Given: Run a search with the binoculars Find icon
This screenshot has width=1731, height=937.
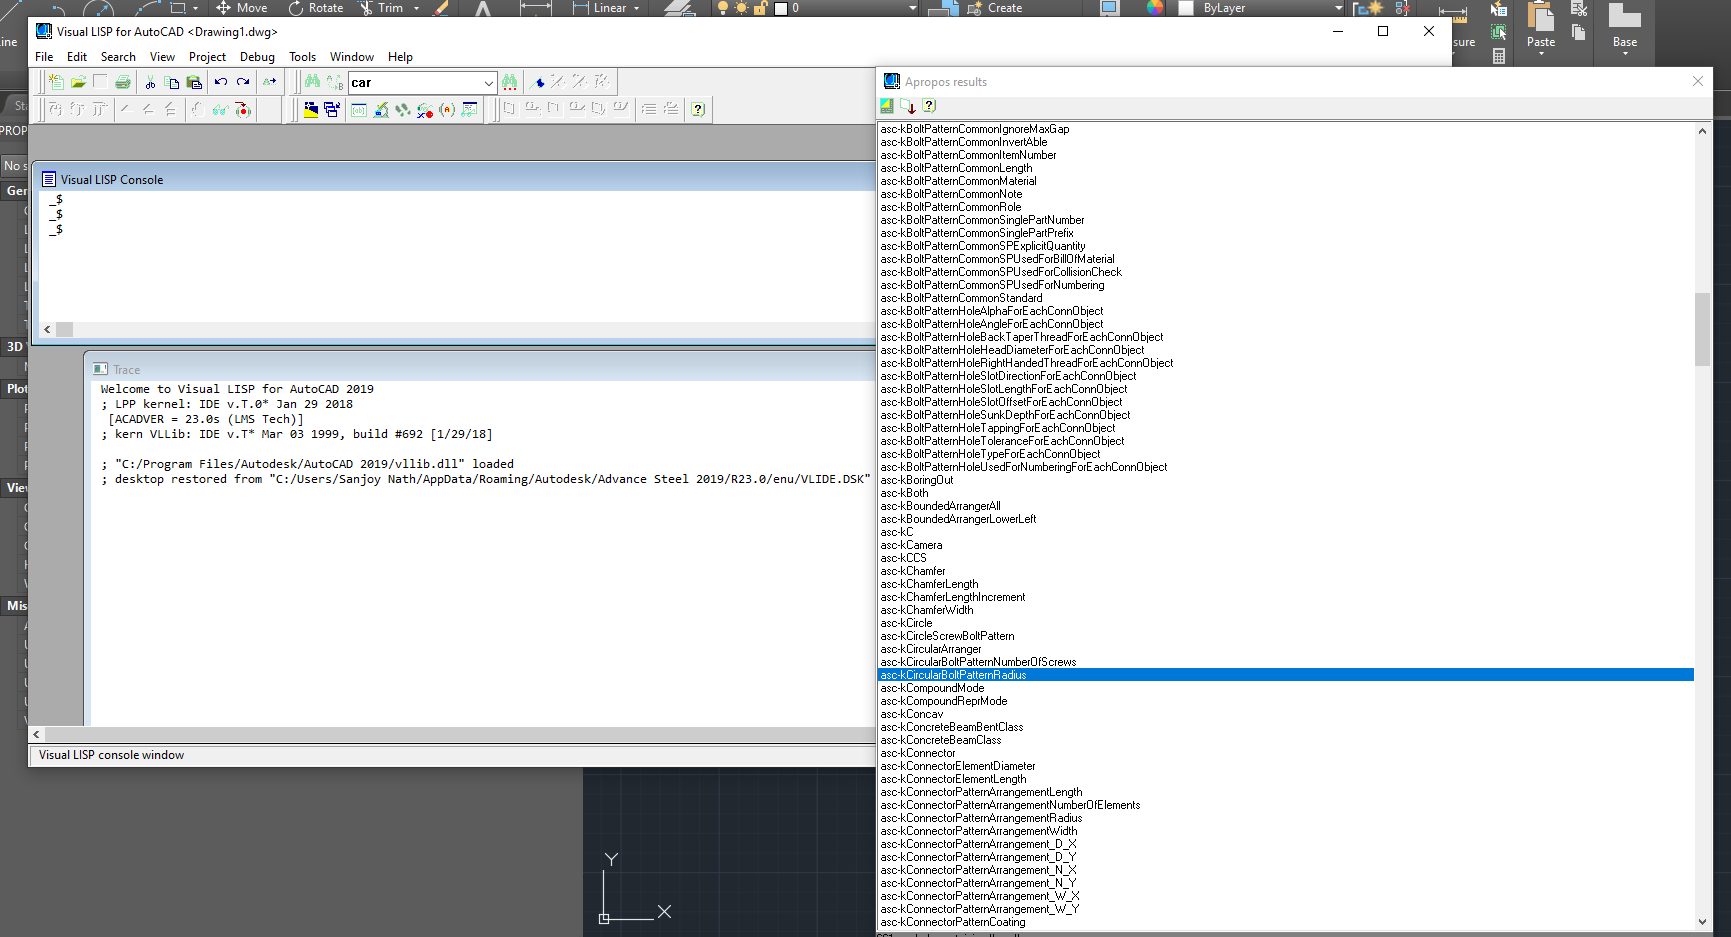Looking at the screenshot, I should click(x=313, y=82).
